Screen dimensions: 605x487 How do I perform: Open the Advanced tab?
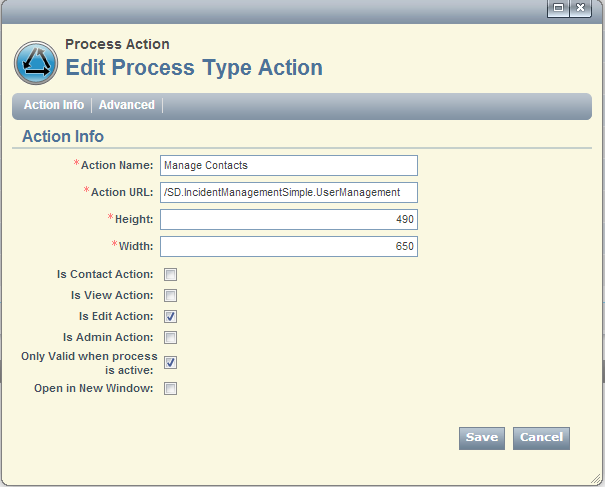click(127, 105)
